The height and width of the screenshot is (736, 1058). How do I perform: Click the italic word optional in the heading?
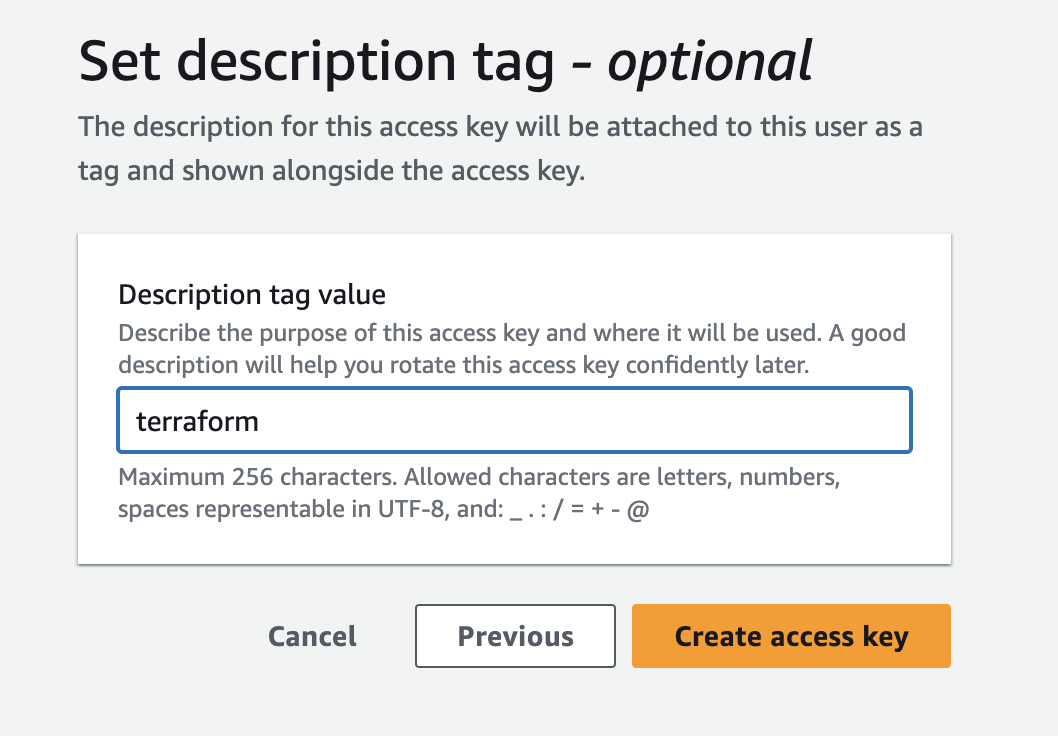pos(710,62)
